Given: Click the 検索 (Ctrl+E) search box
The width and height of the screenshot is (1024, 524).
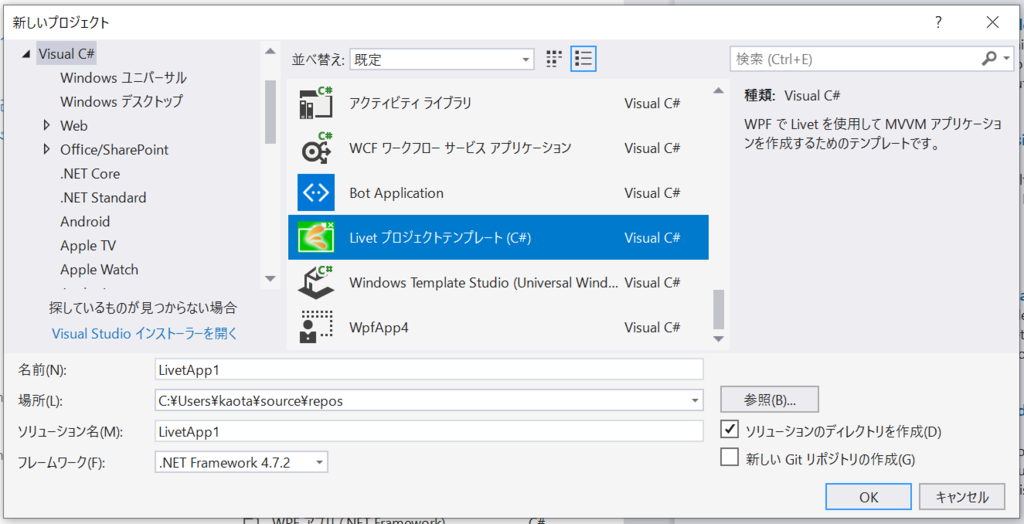Looking at the screenshot, I should click(x=855, y=59).
